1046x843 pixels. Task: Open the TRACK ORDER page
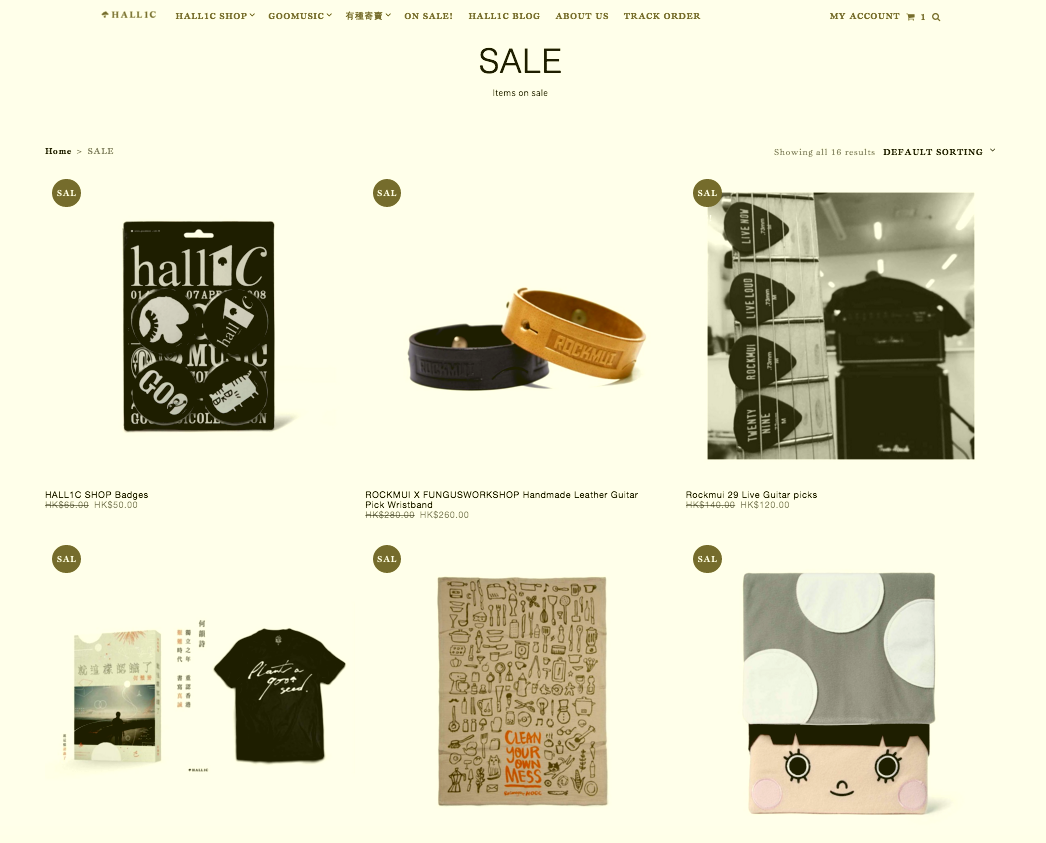[x=662, y=16]
